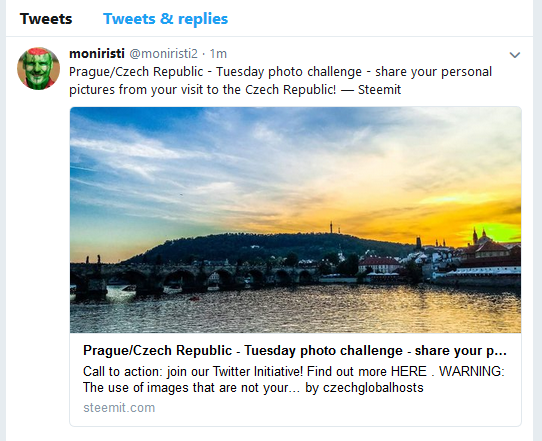Screen dimensions: 542x441
Task: Click the Charles Bridge in the preview photo
Action: click(x=194, y=278)
